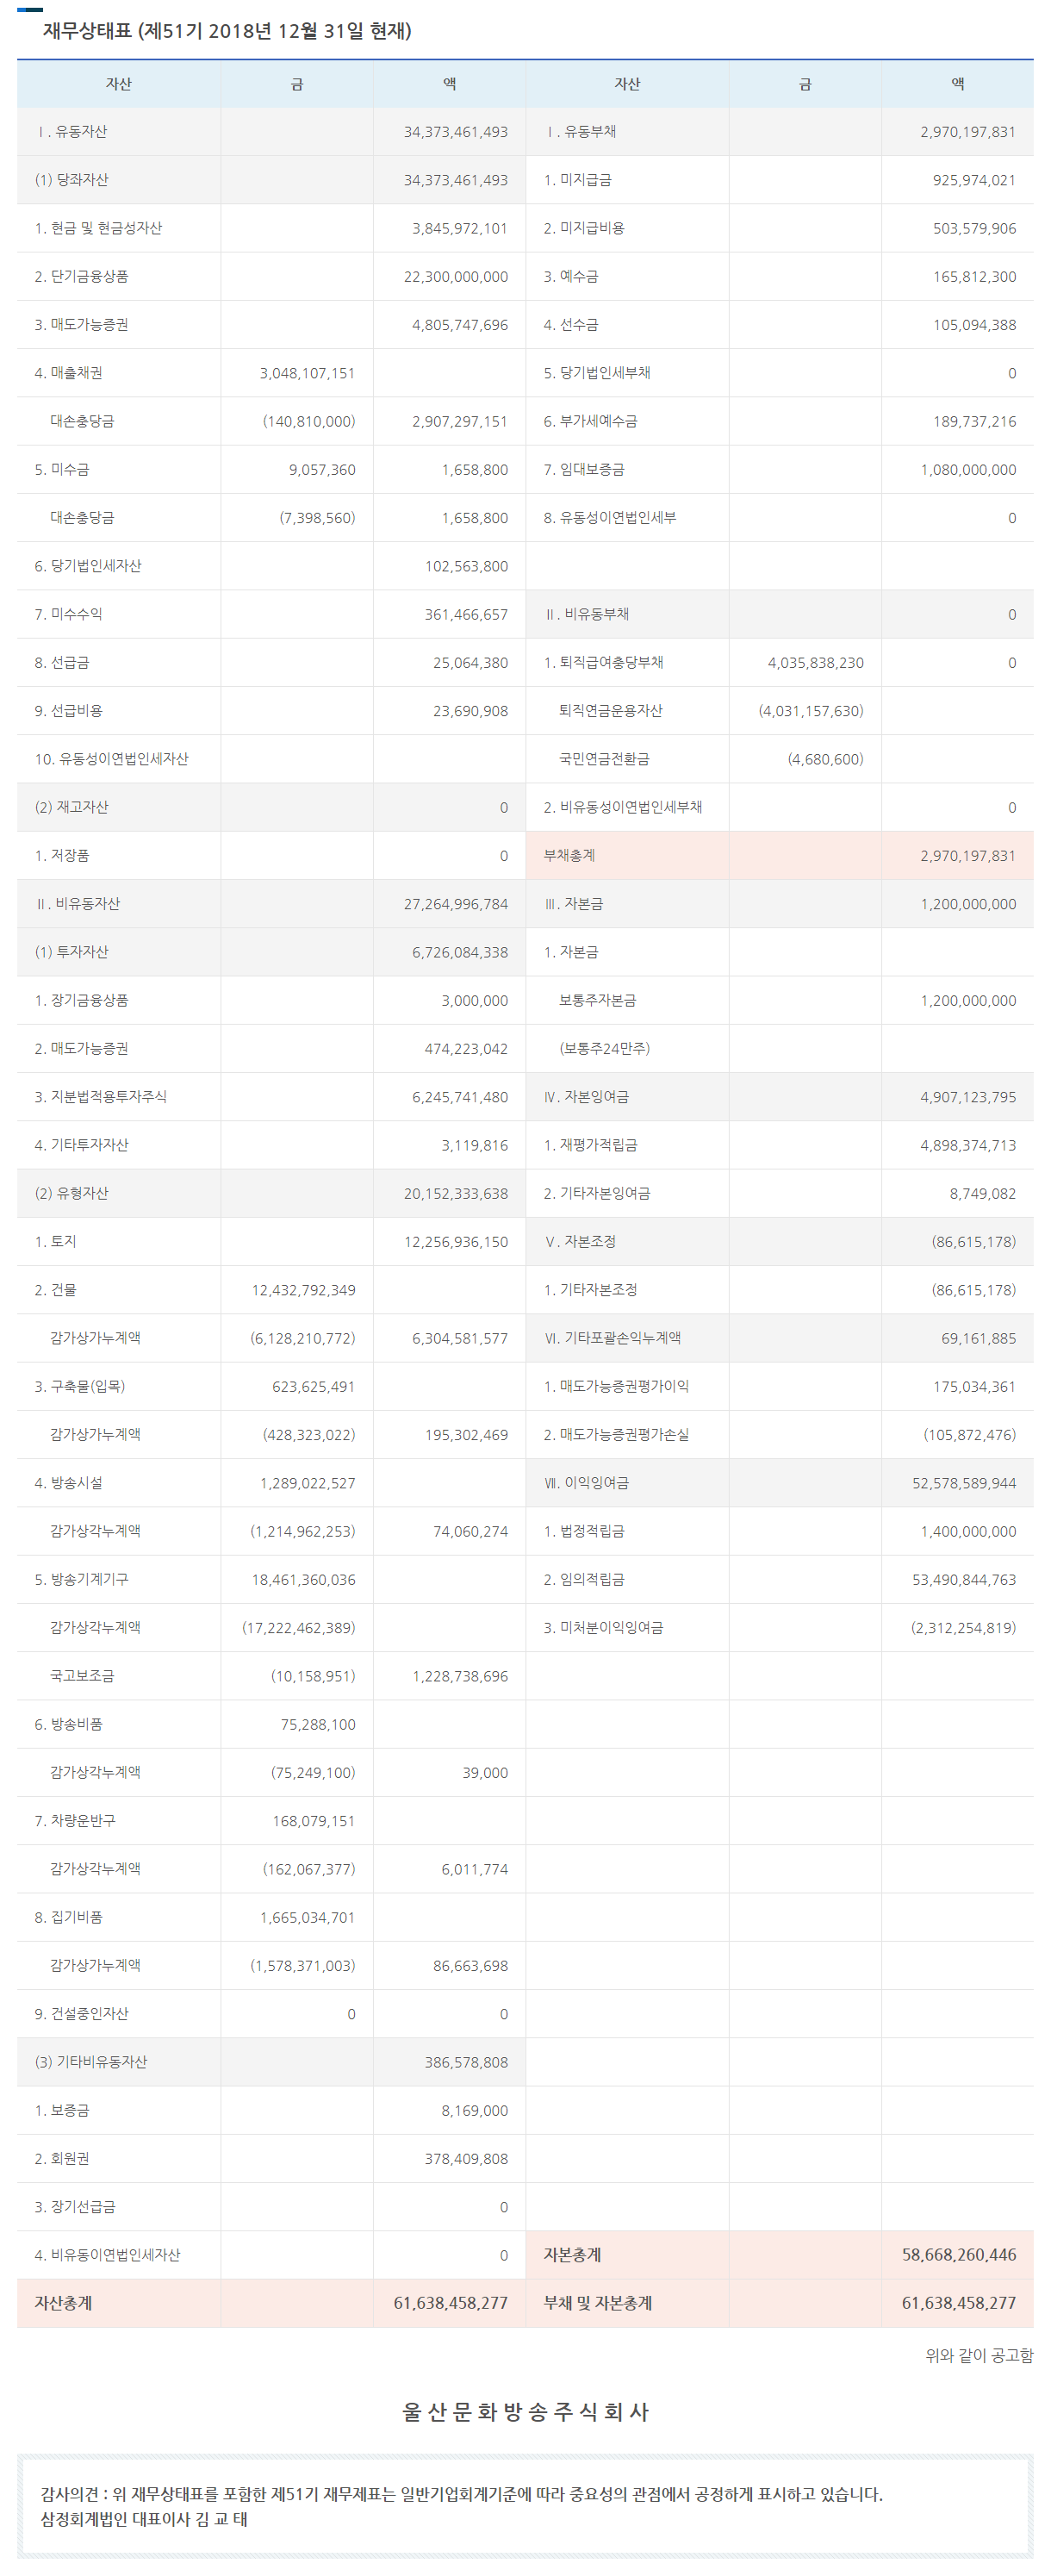Select the 4. 매출채권 row label
Viewport: 1051px width, 2576px height.
(x=68, y=373)
